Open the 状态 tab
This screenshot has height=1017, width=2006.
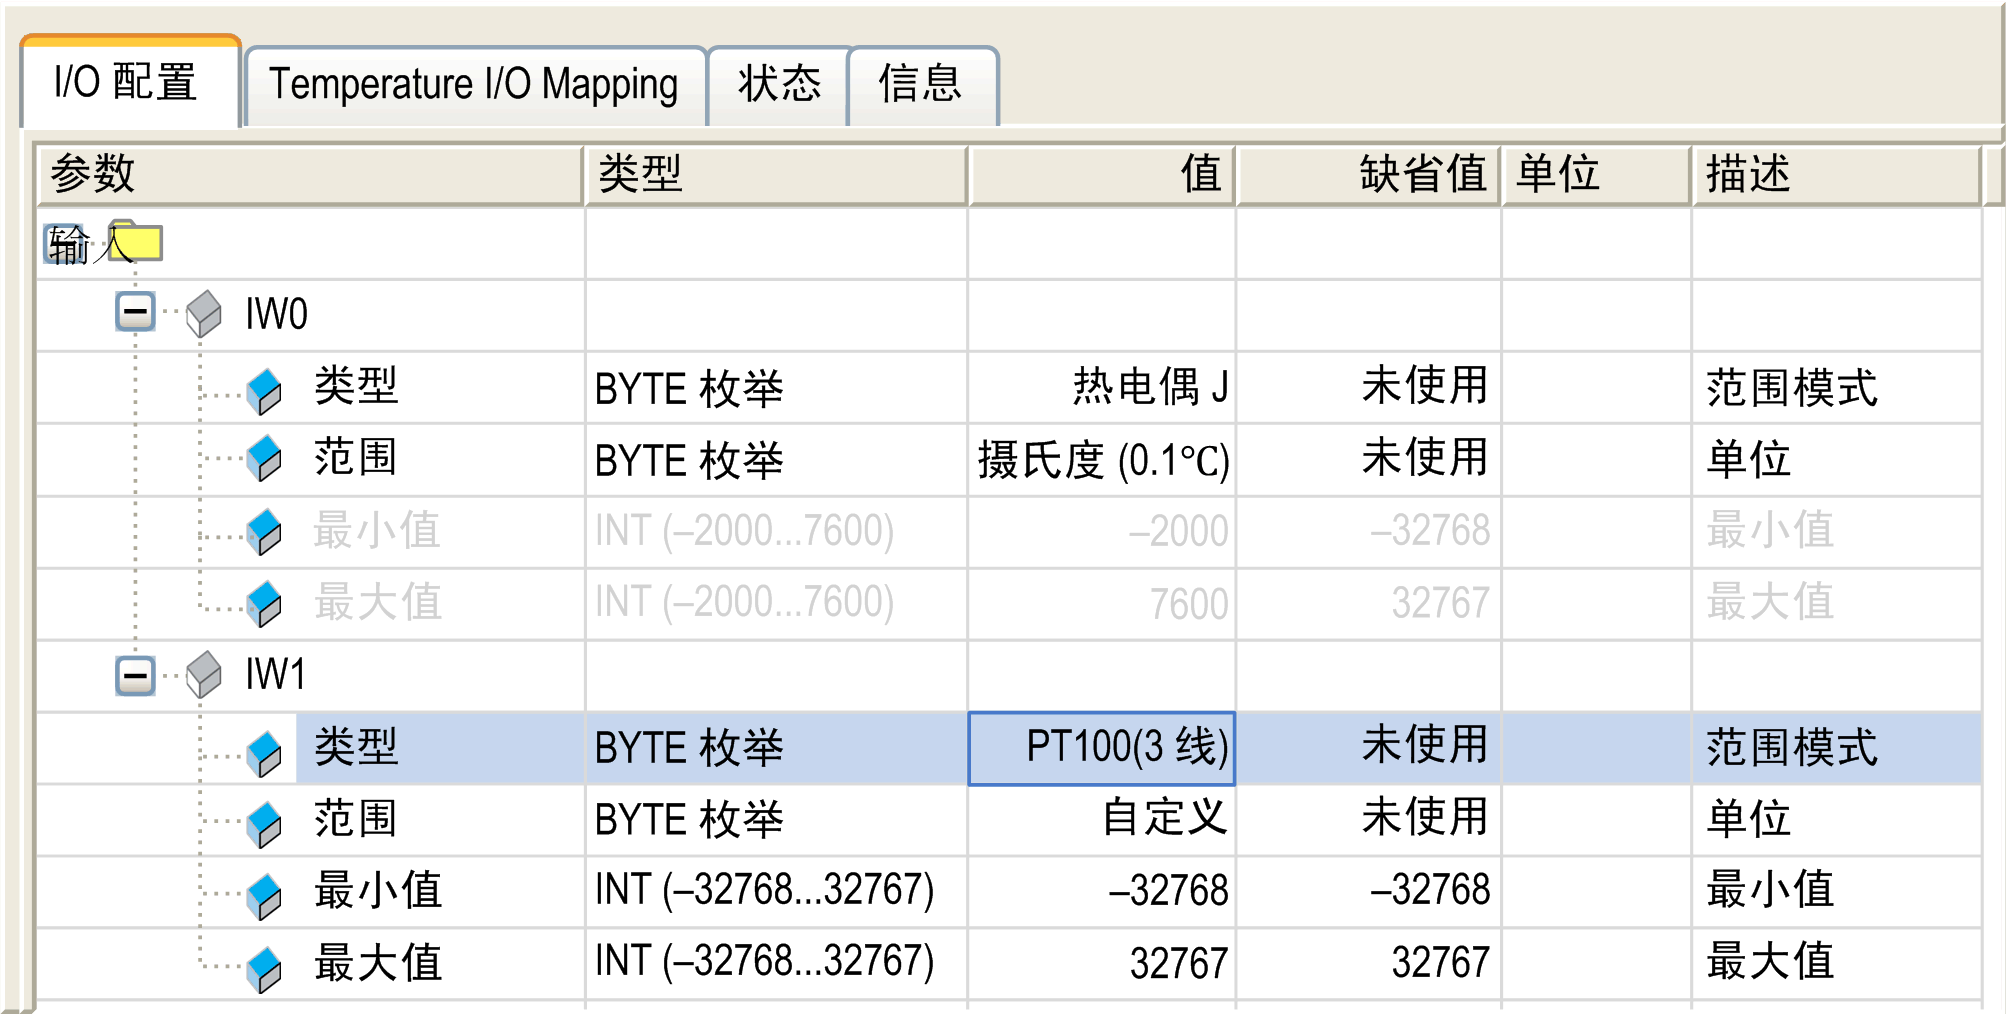tap(778, 85)
